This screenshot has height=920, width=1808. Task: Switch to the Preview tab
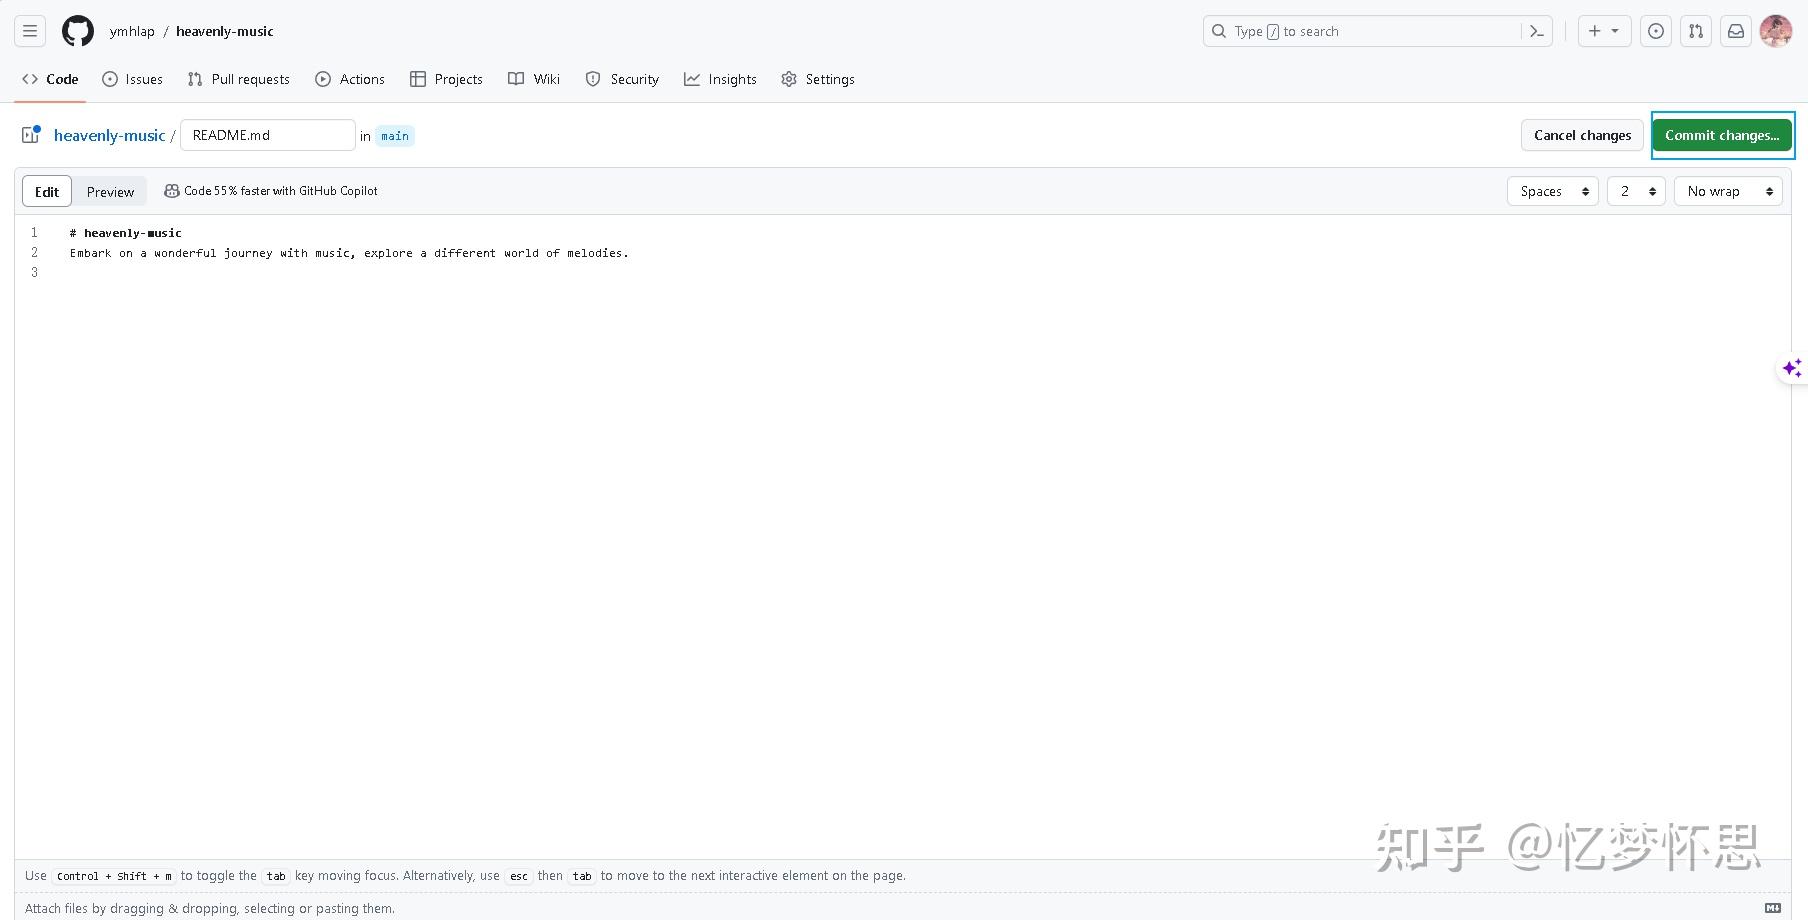pyautogui.click(x=109, y=191)
